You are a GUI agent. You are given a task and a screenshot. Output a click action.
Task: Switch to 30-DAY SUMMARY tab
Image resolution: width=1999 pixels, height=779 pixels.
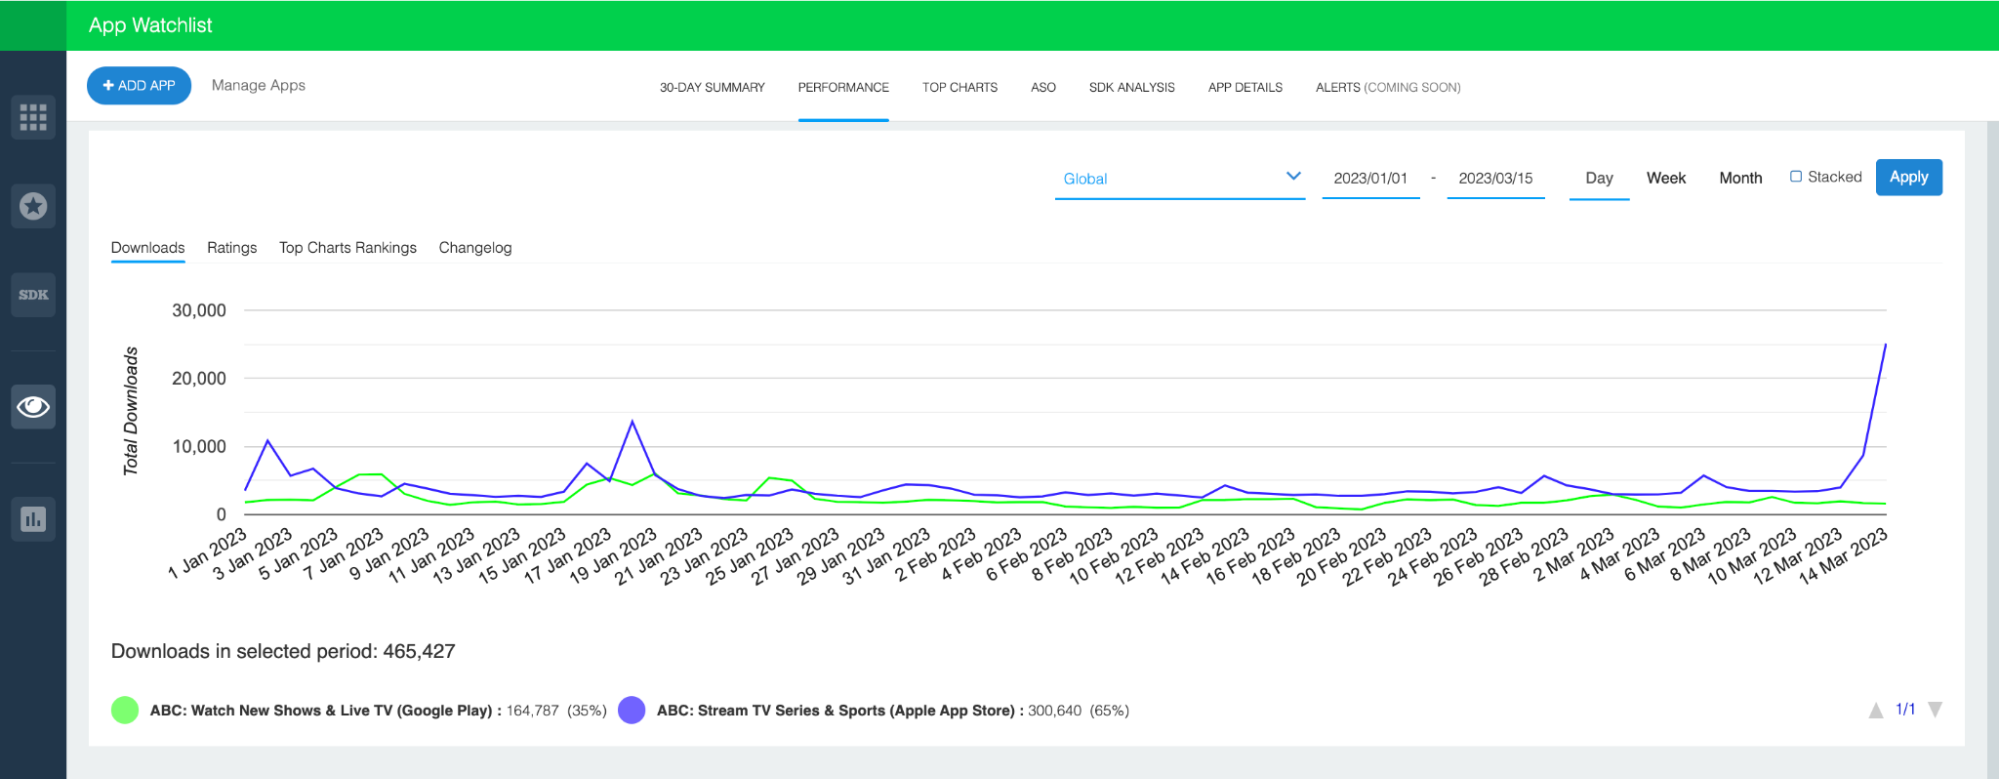[712, 88]
